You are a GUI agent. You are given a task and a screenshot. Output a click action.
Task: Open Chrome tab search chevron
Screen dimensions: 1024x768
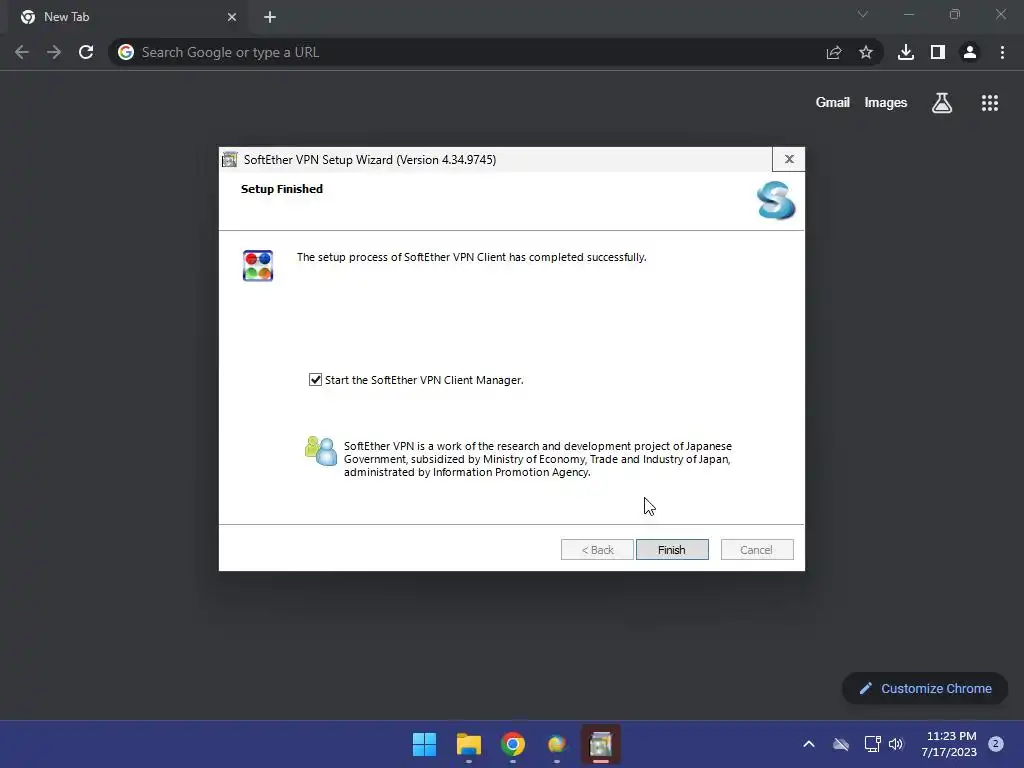(863, 14)
